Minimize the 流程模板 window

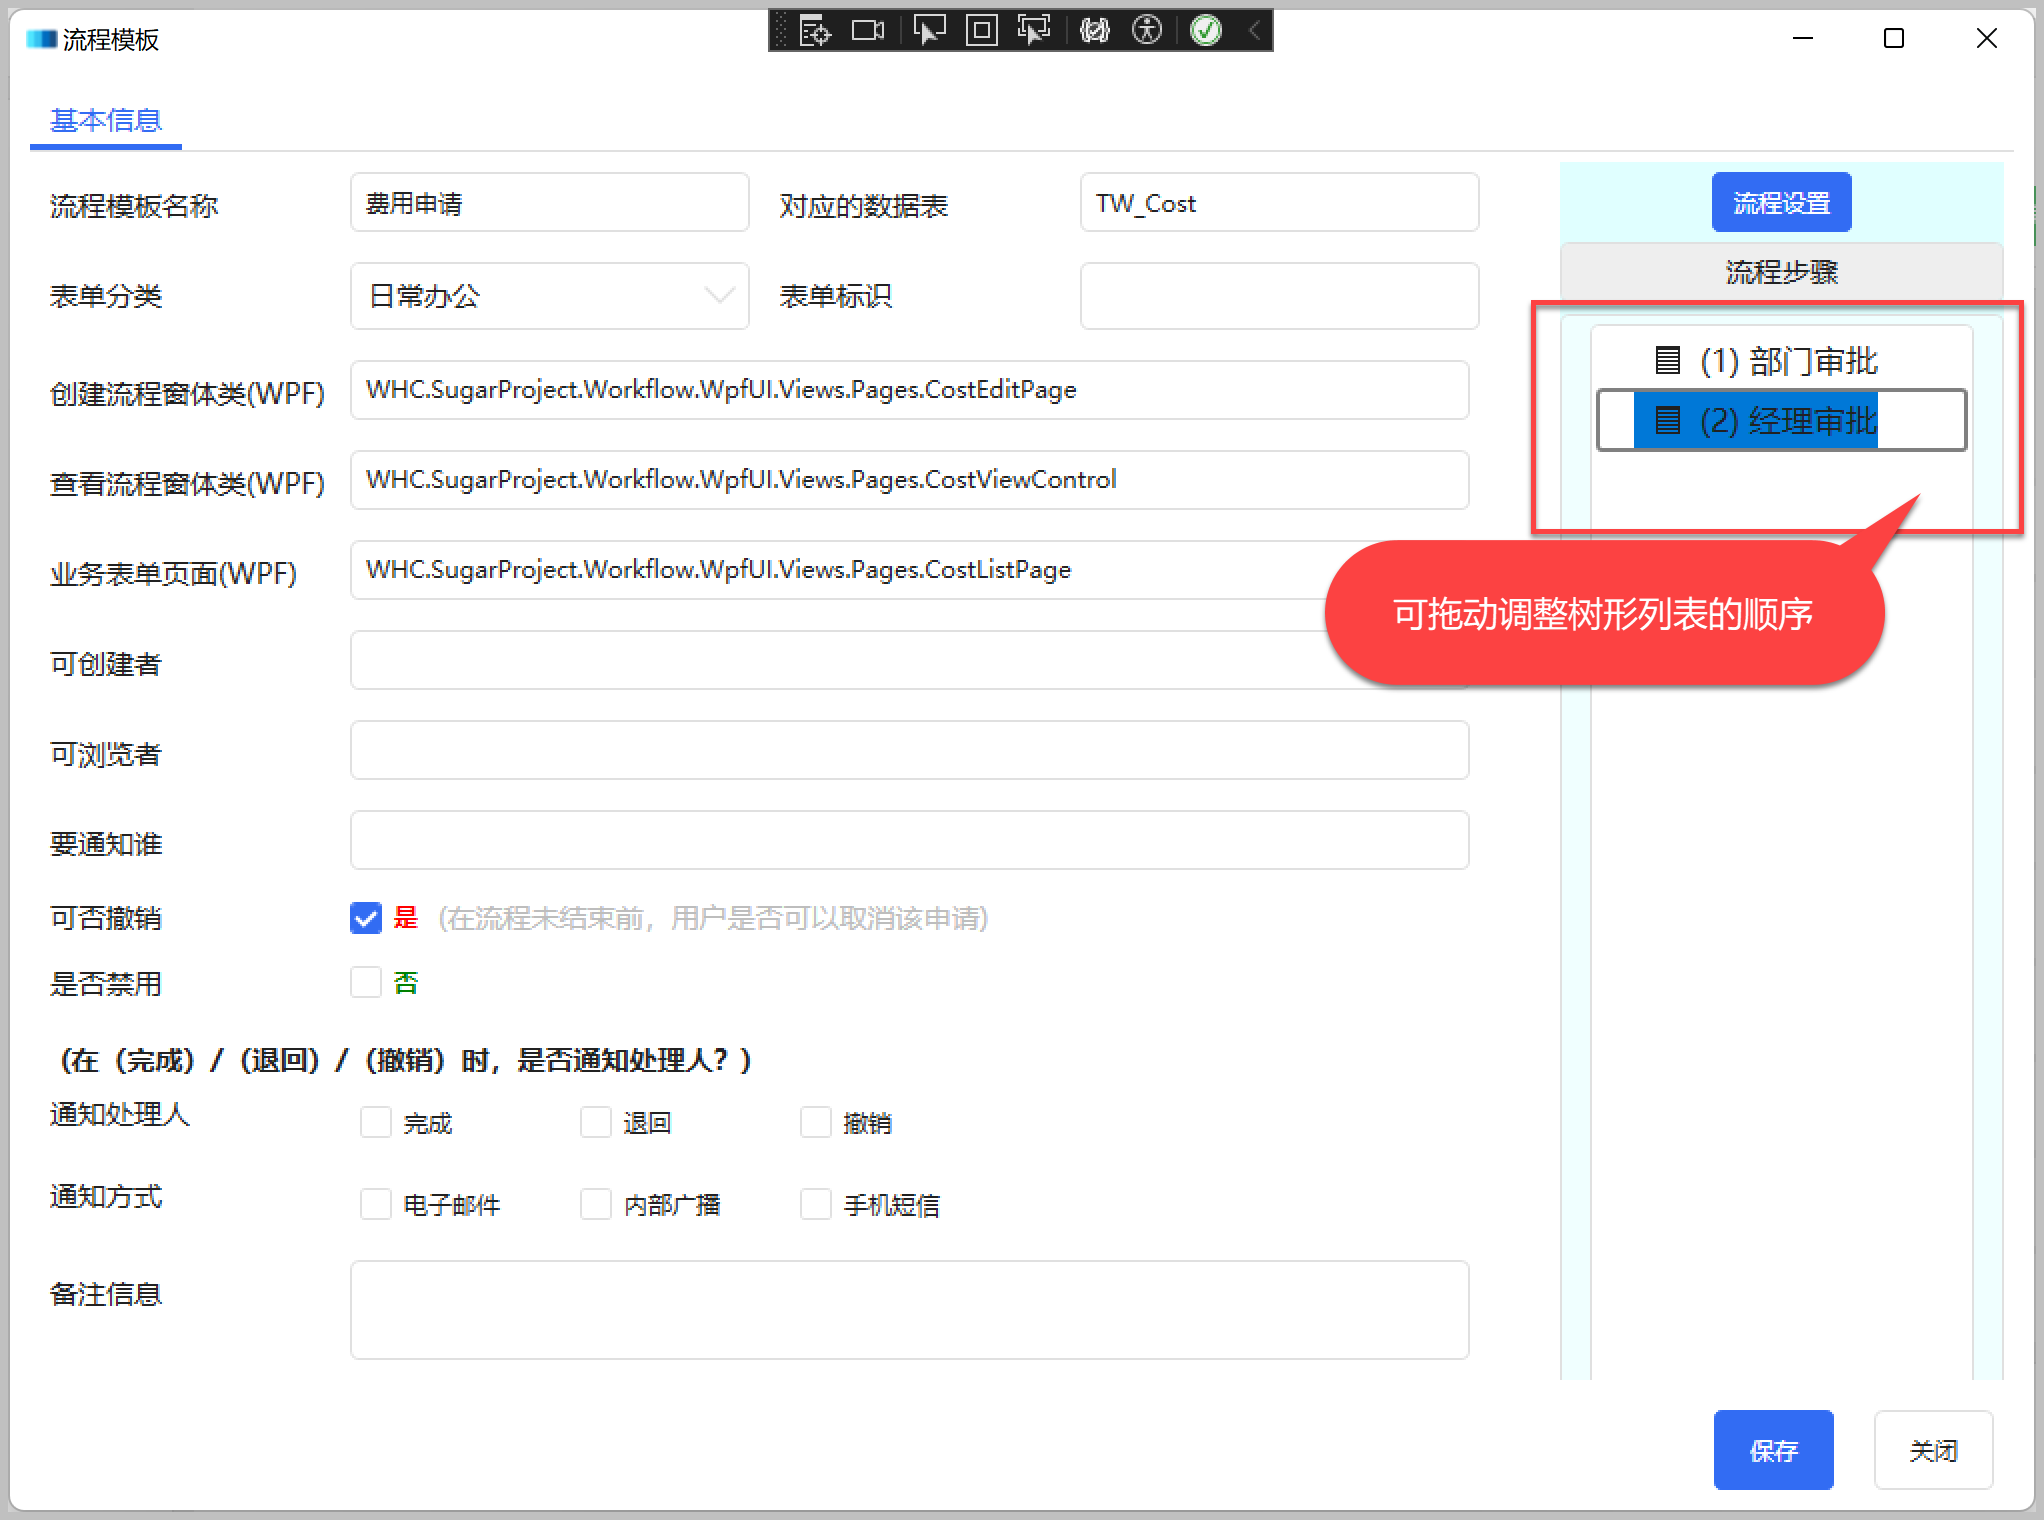click(x=1803, y=39)
